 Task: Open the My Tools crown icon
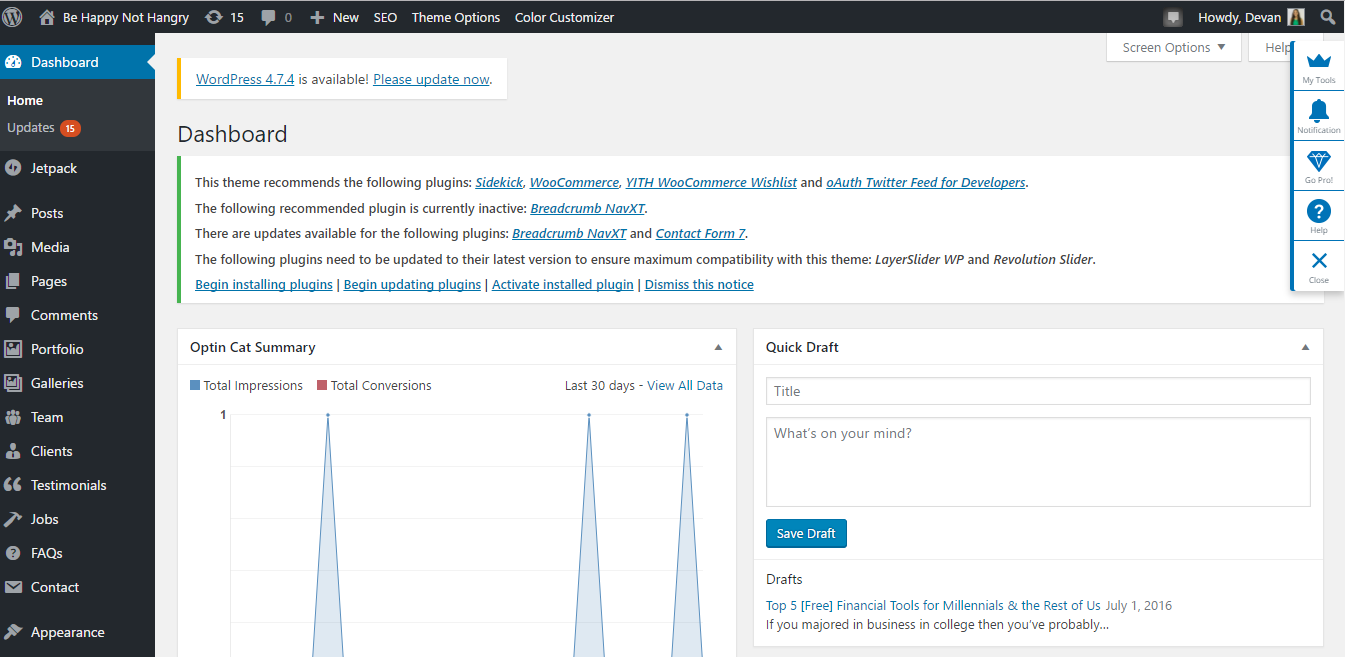point(1318,61)
